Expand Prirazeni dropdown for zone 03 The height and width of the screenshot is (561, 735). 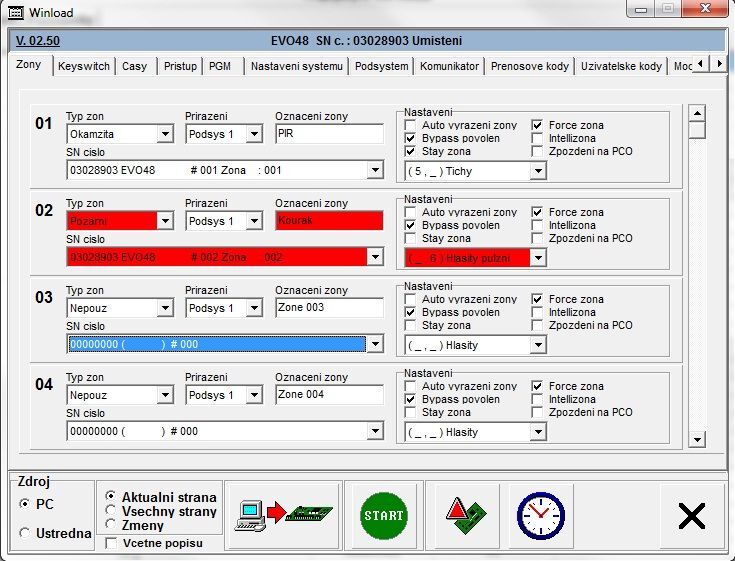[254, 308]
